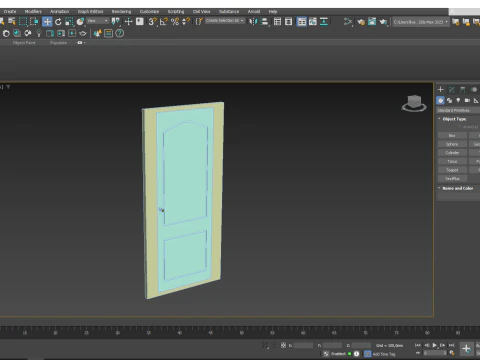This screenshot has width=480, height=360.
Task: Click the Teapot primitive button
Action: [452, 170]
